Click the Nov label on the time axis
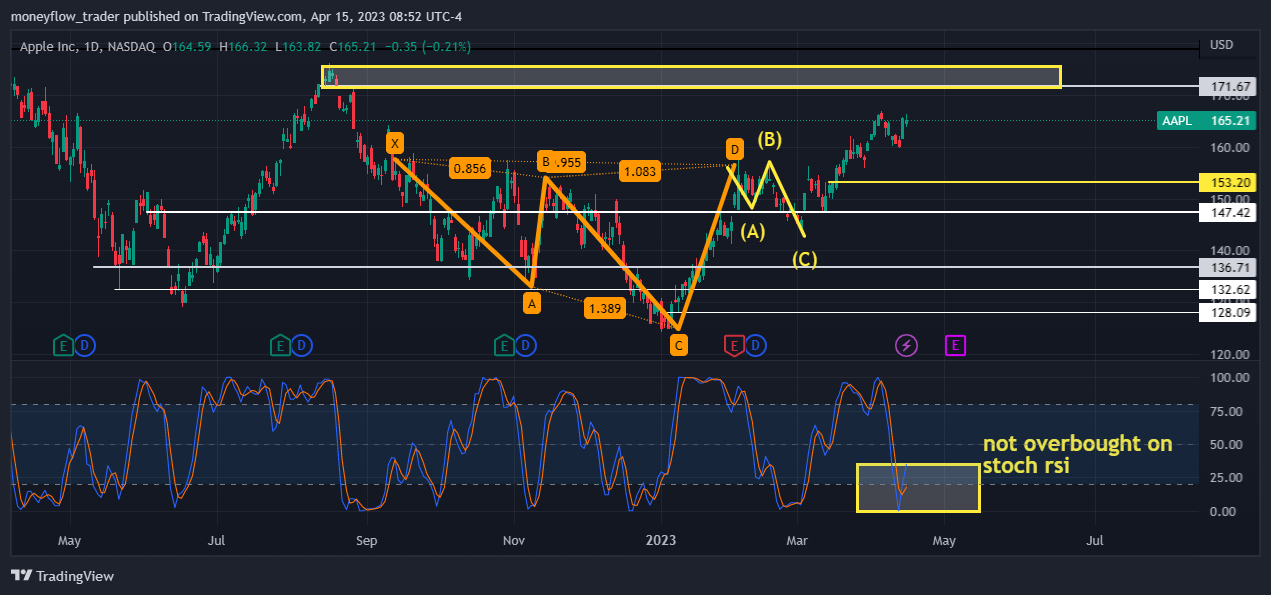Image resolution: width=1271 pixels, height=595 pixels. 514,541
